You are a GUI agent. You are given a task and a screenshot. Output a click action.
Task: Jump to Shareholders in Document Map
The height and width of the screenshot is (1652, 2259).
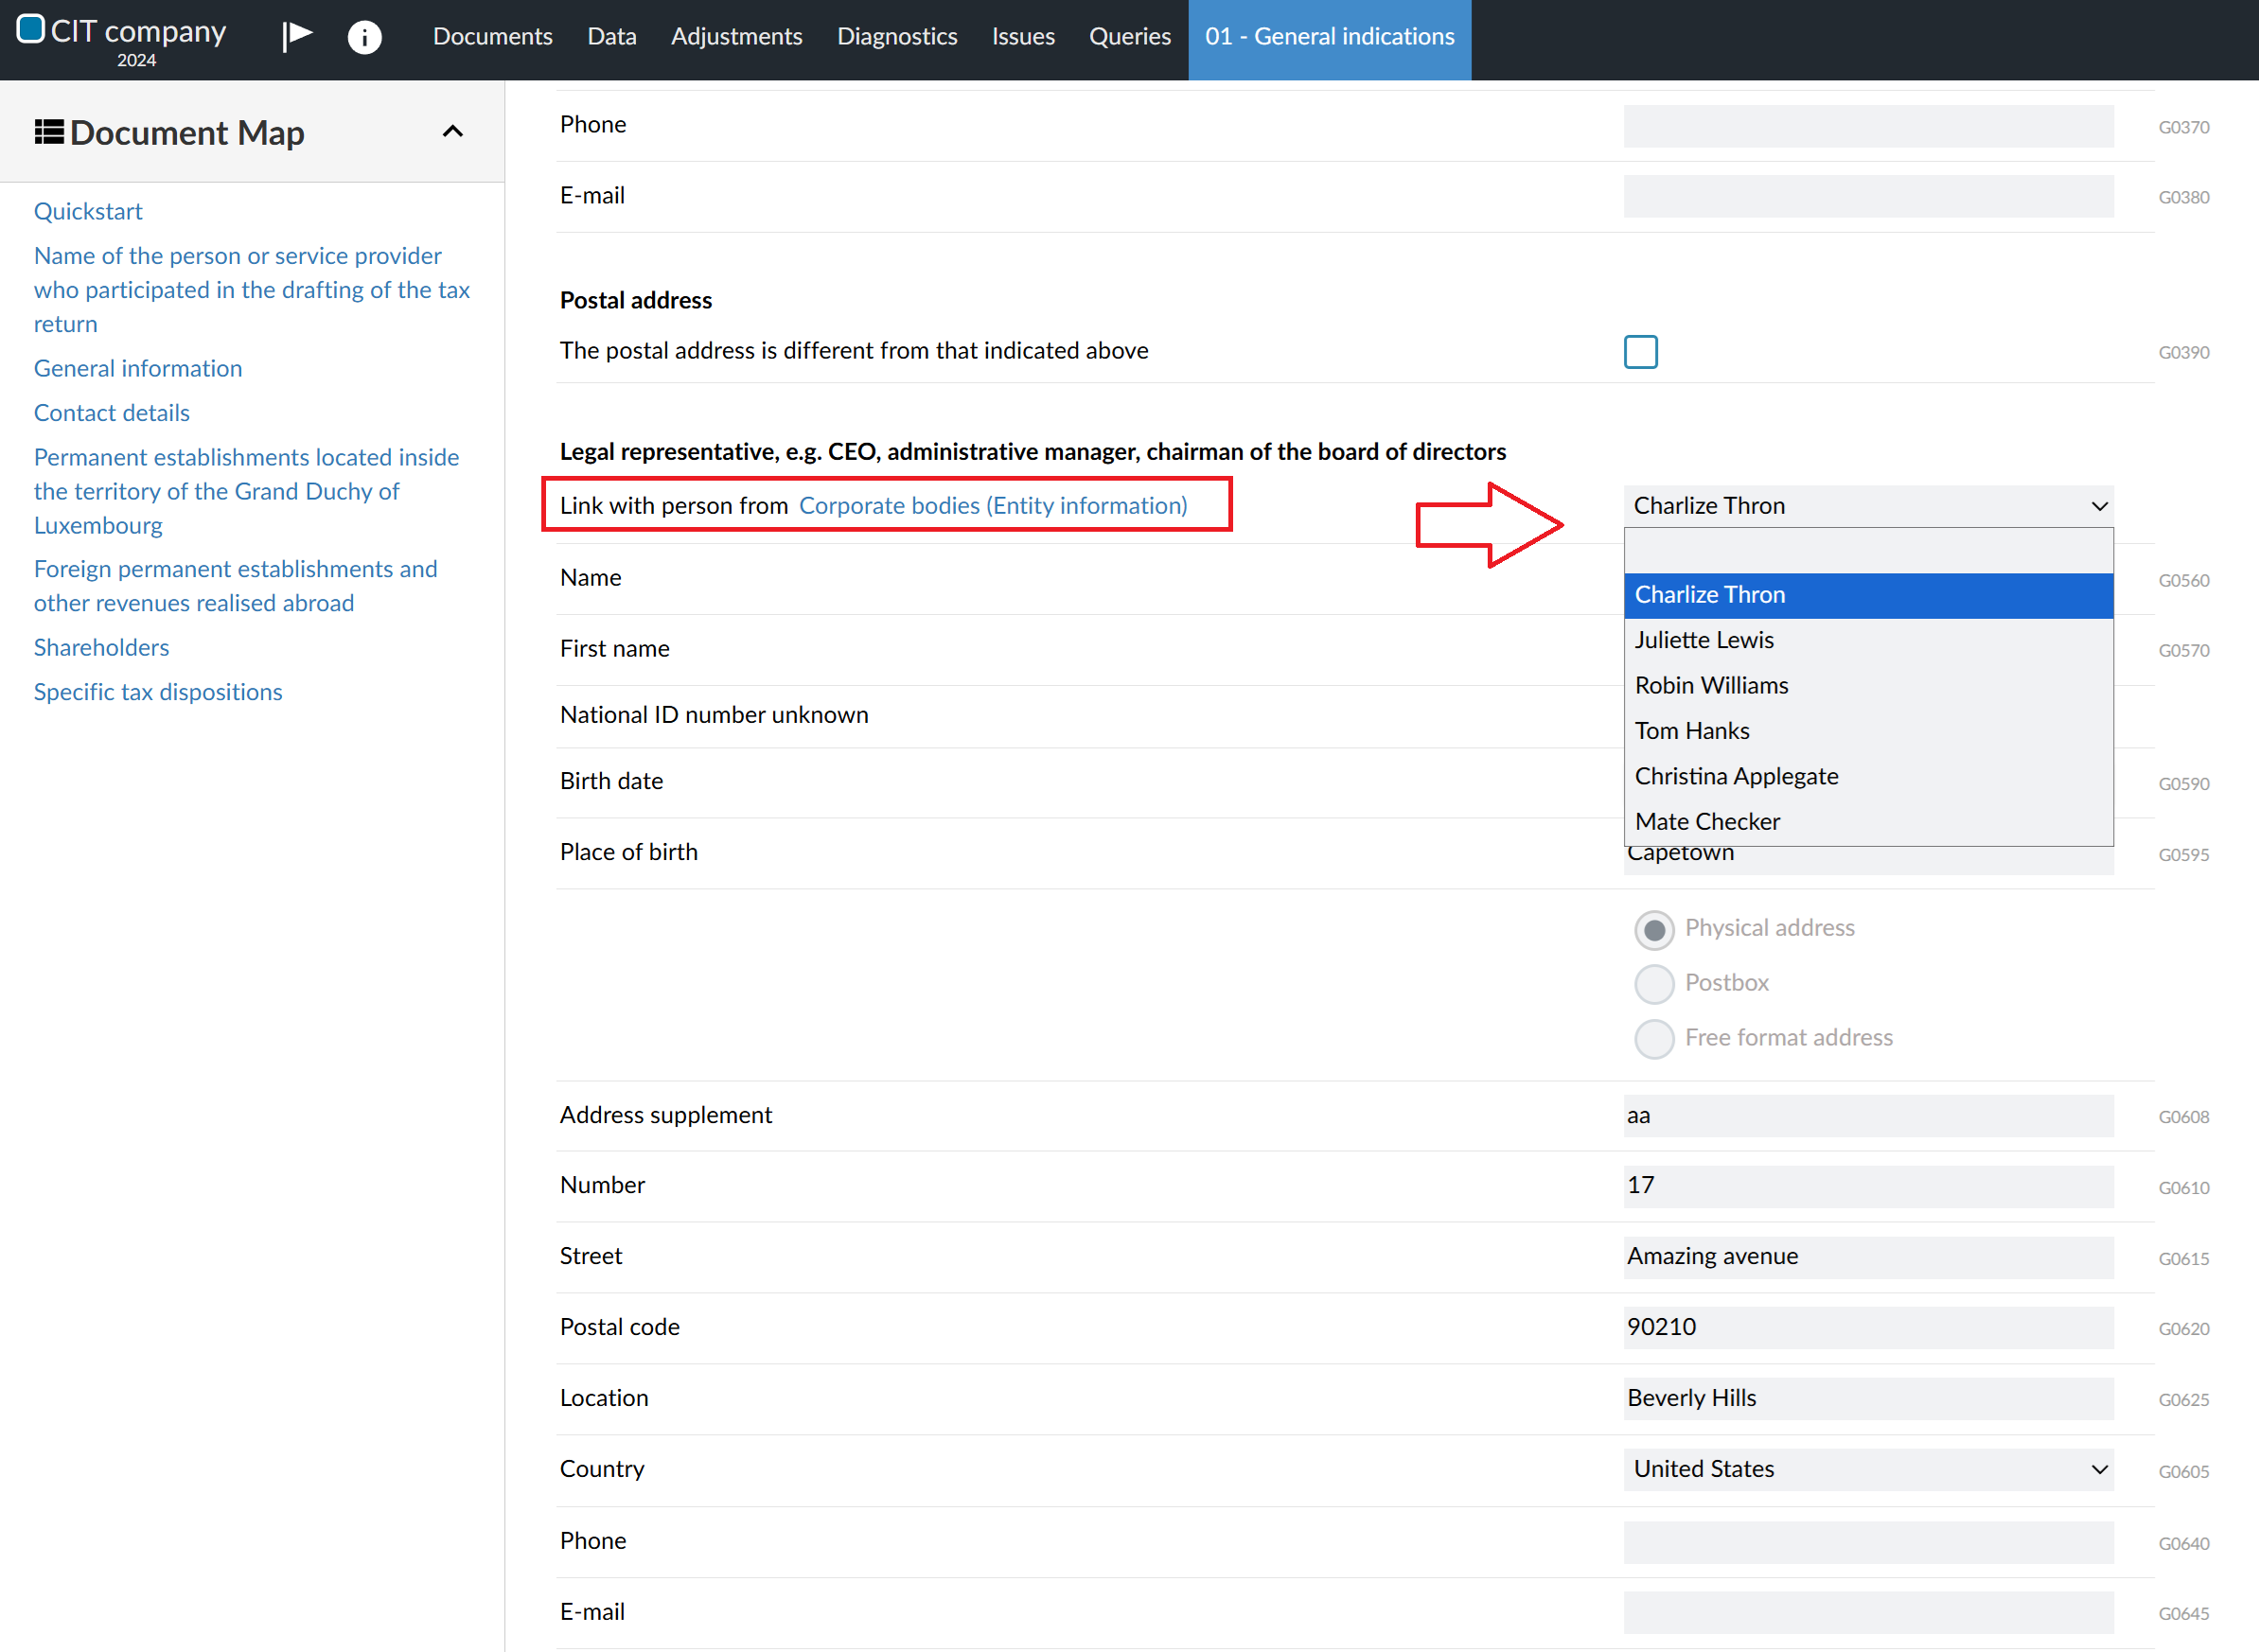click(101, 647)
